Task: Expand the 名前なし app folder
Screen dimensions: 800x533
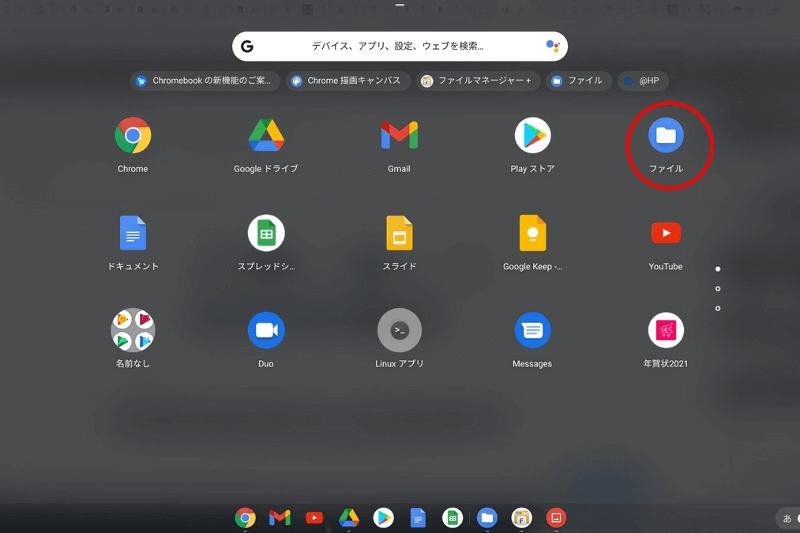Action: point(133,330)
